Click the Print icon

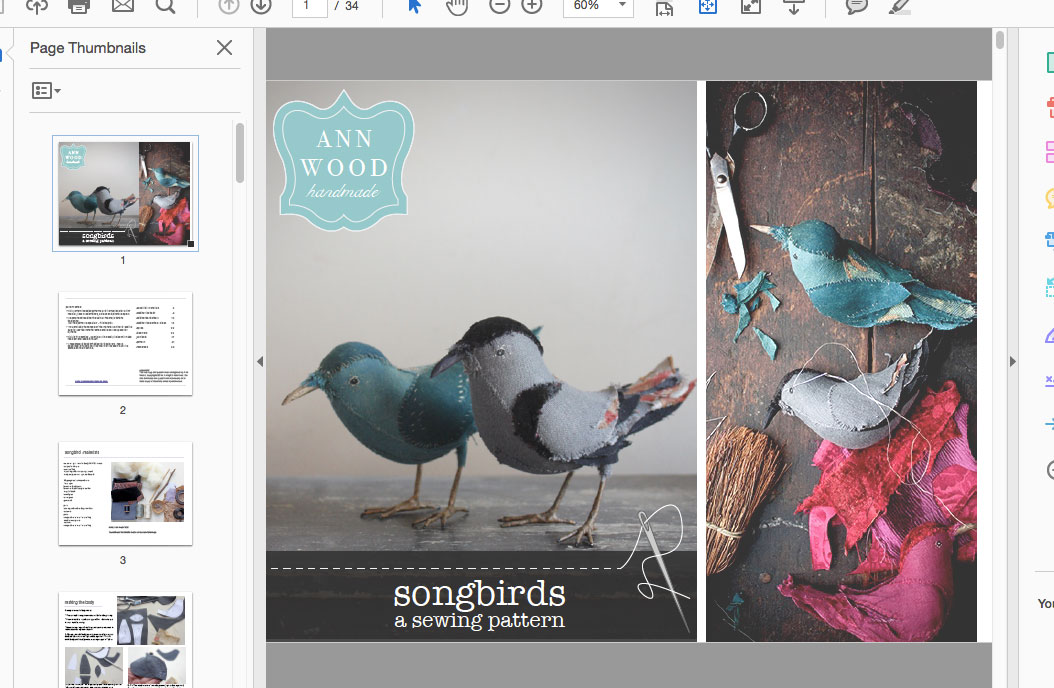(x=79, y=7)
